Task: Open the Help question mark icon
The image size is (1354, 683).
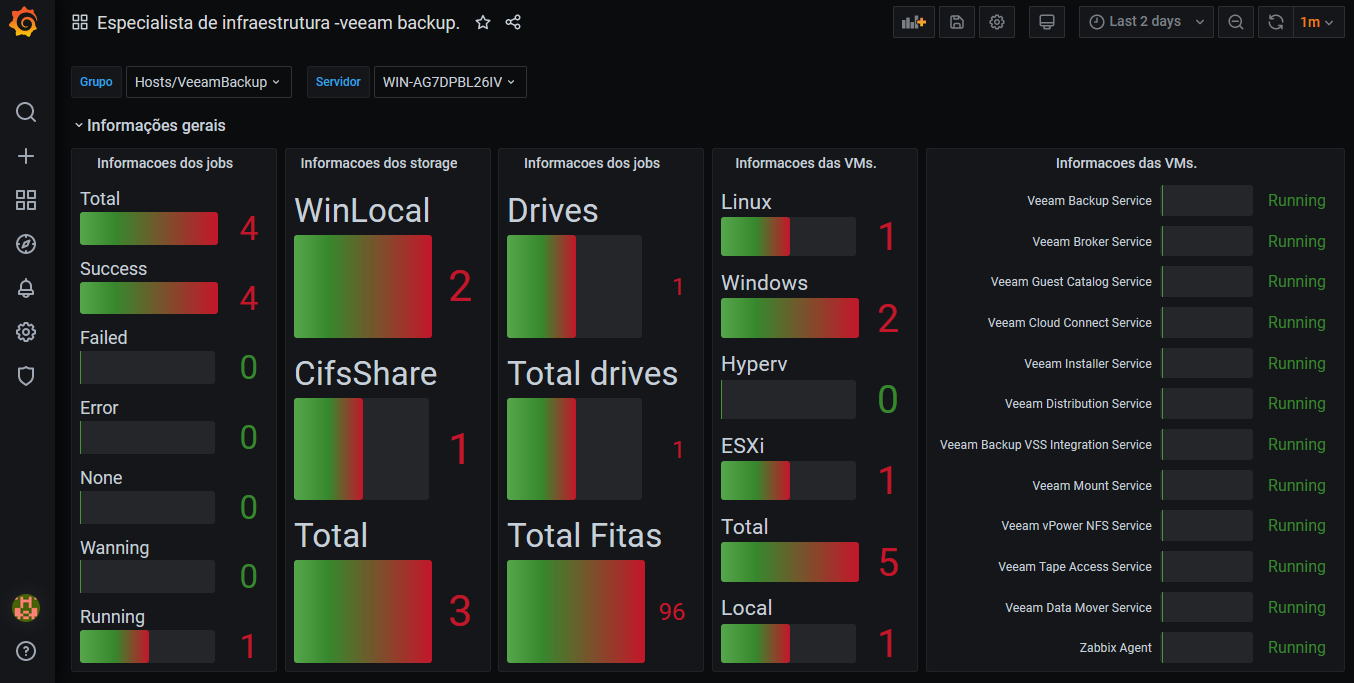Action: (26, 651)
